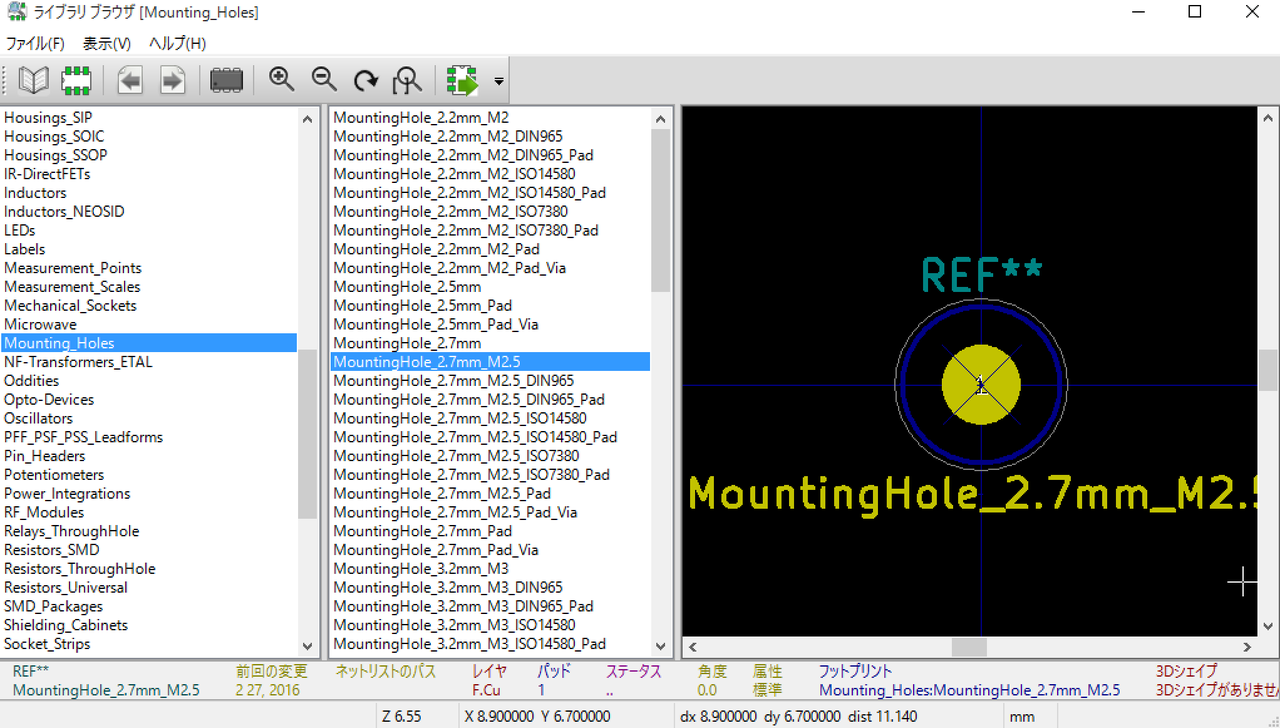Image resolution: width=1280 pixels, height=728 pixels.
Task: Open the 表示(V) menu
Action: click(x=106, y=43)
